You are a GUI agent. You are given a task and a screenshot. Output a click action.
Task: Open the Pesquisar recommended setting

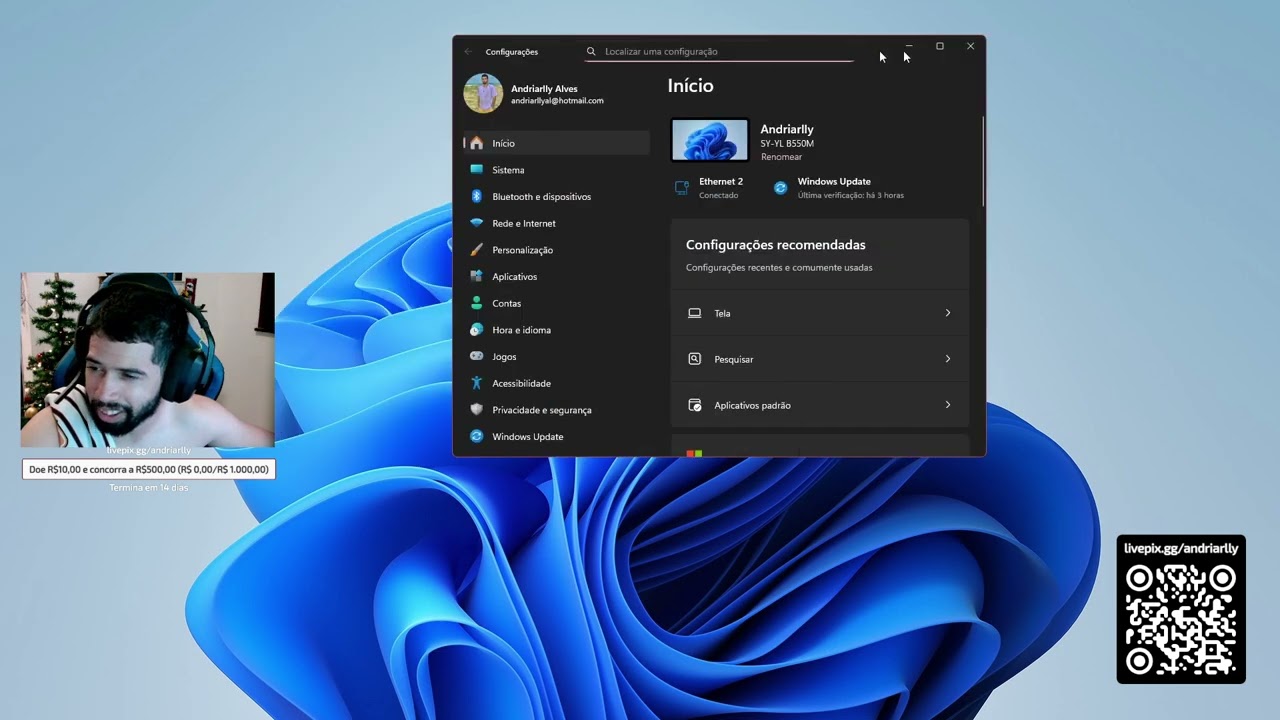pyautogui.click(x=820, y=359)
